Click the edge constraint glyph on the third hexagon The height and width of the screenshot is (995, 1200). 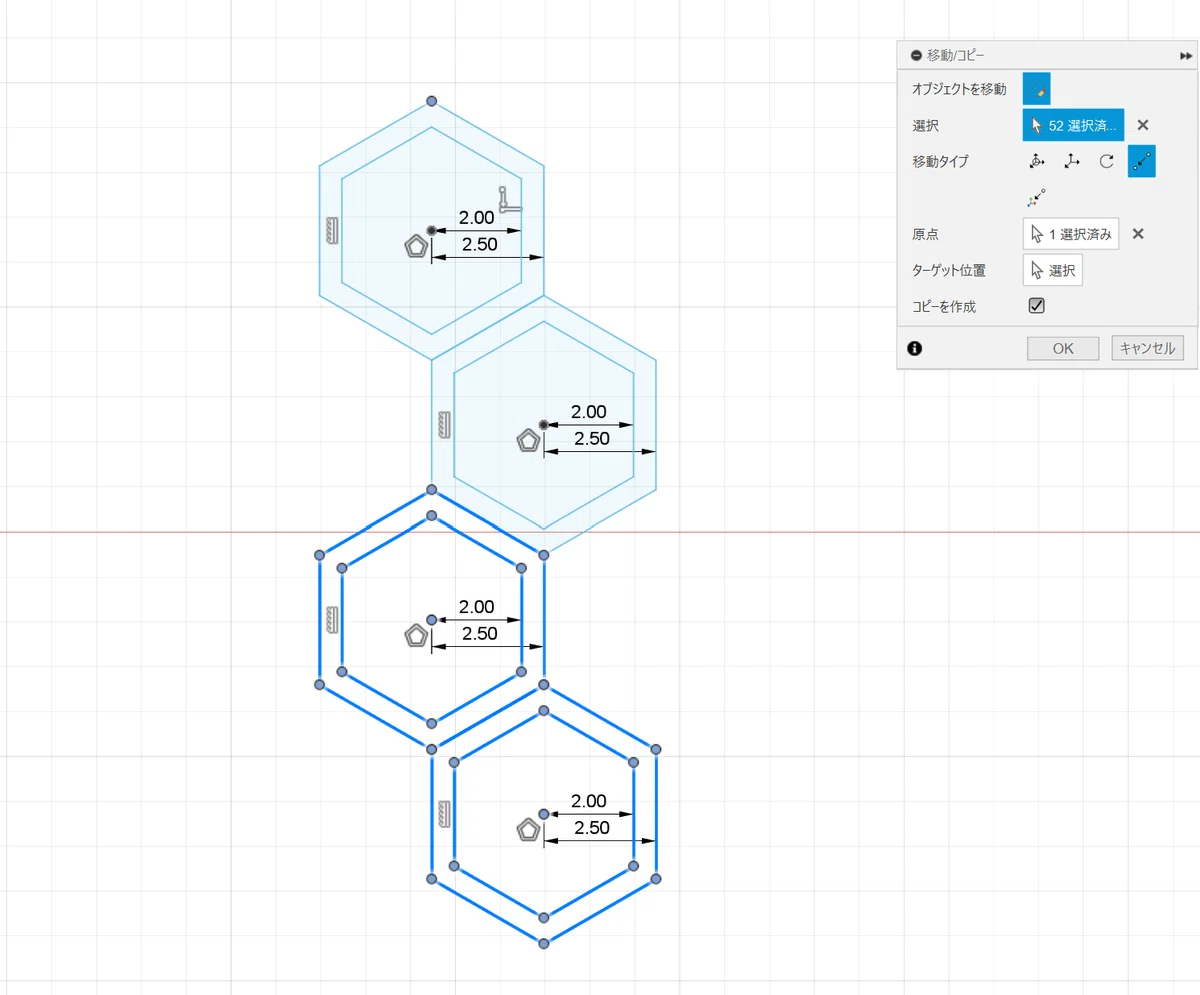(333, 620)
